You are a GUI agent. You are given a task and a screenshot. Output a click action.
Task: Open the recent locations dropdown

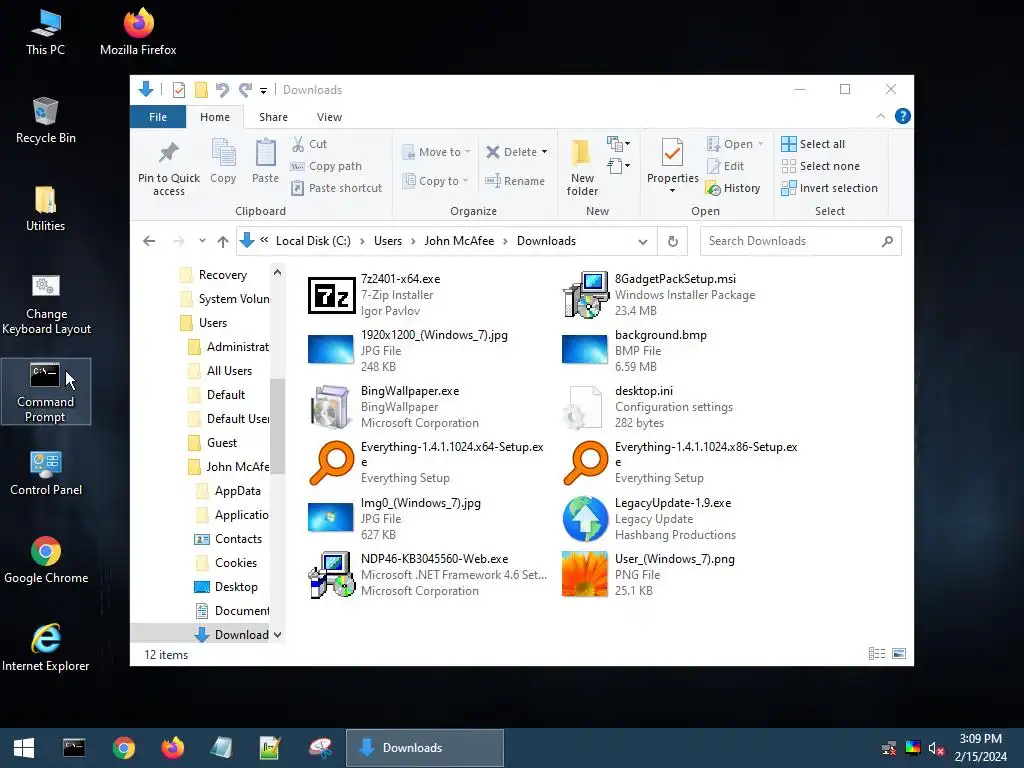coord(202,241)
